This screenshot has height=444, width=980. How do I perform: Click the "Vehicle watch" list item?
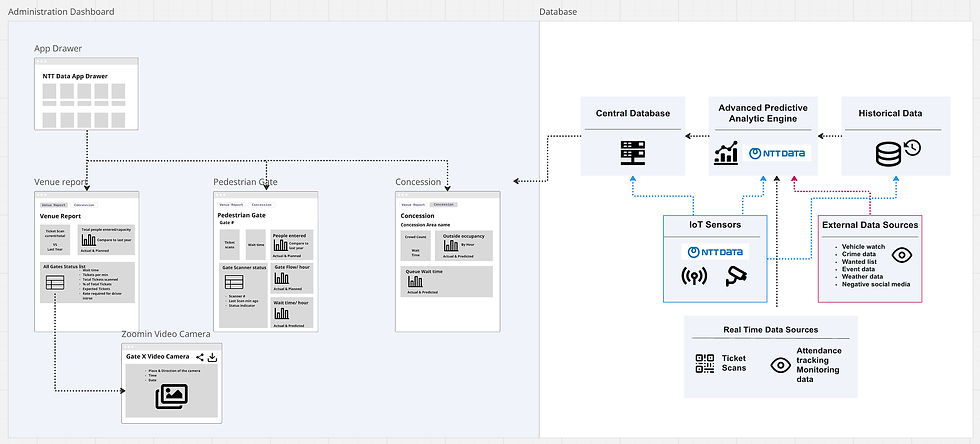[864, 247]
